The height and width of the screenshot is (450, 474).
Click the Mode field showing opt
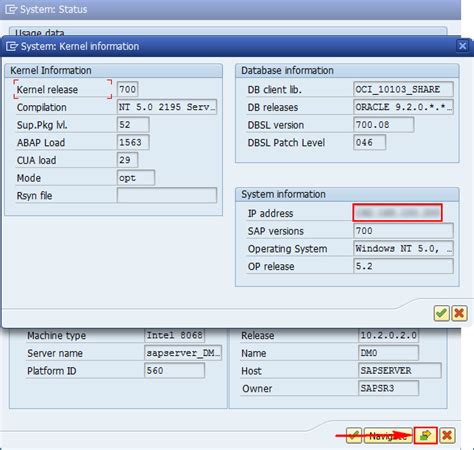(x=136, y=178)
